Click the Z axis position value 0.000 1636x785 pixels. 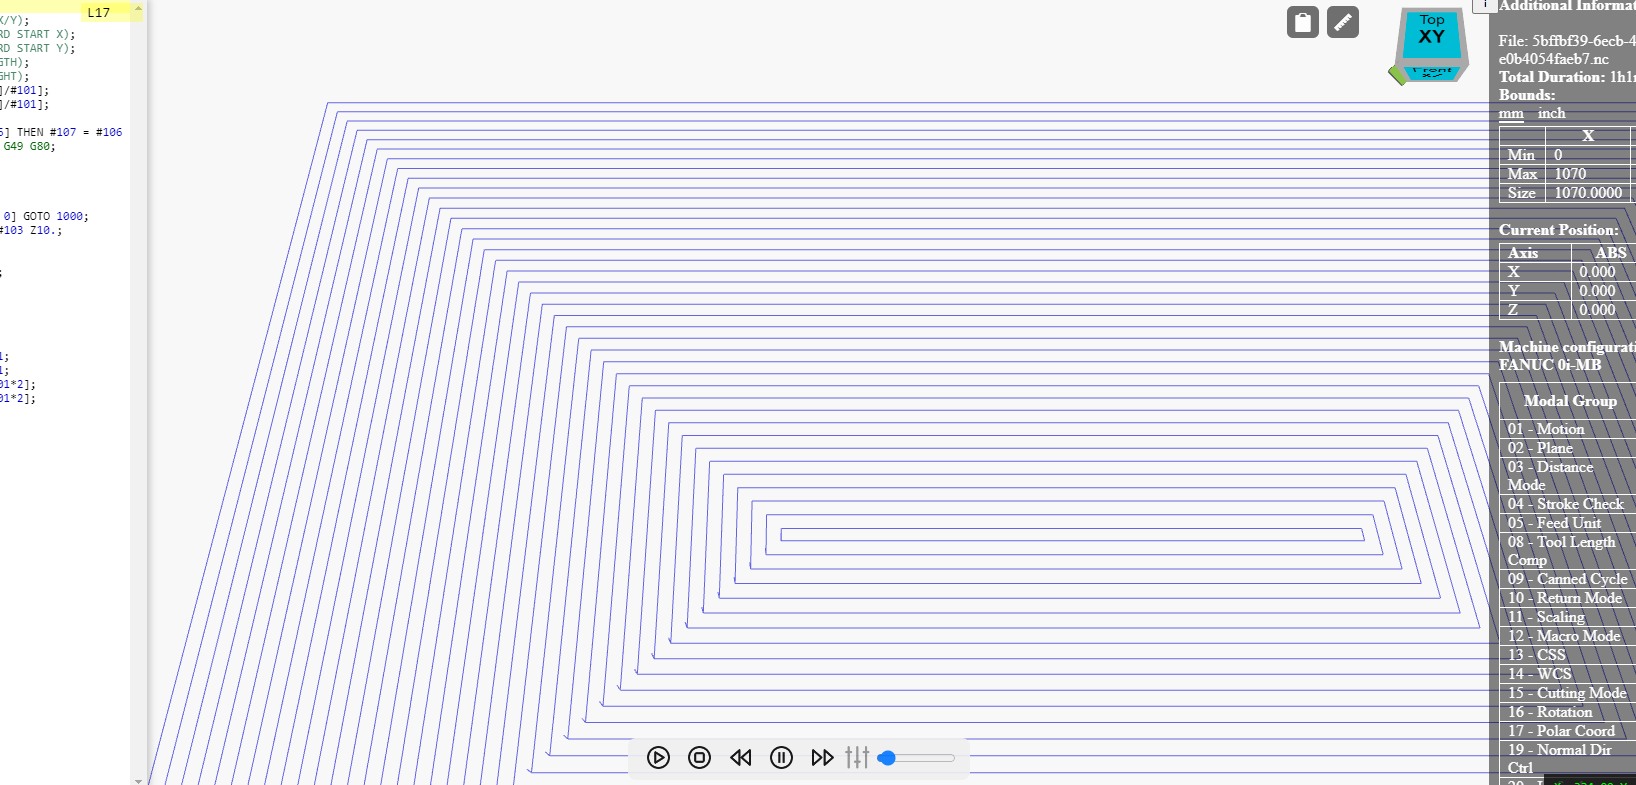pyautogui.click(x=1597, y=310)
